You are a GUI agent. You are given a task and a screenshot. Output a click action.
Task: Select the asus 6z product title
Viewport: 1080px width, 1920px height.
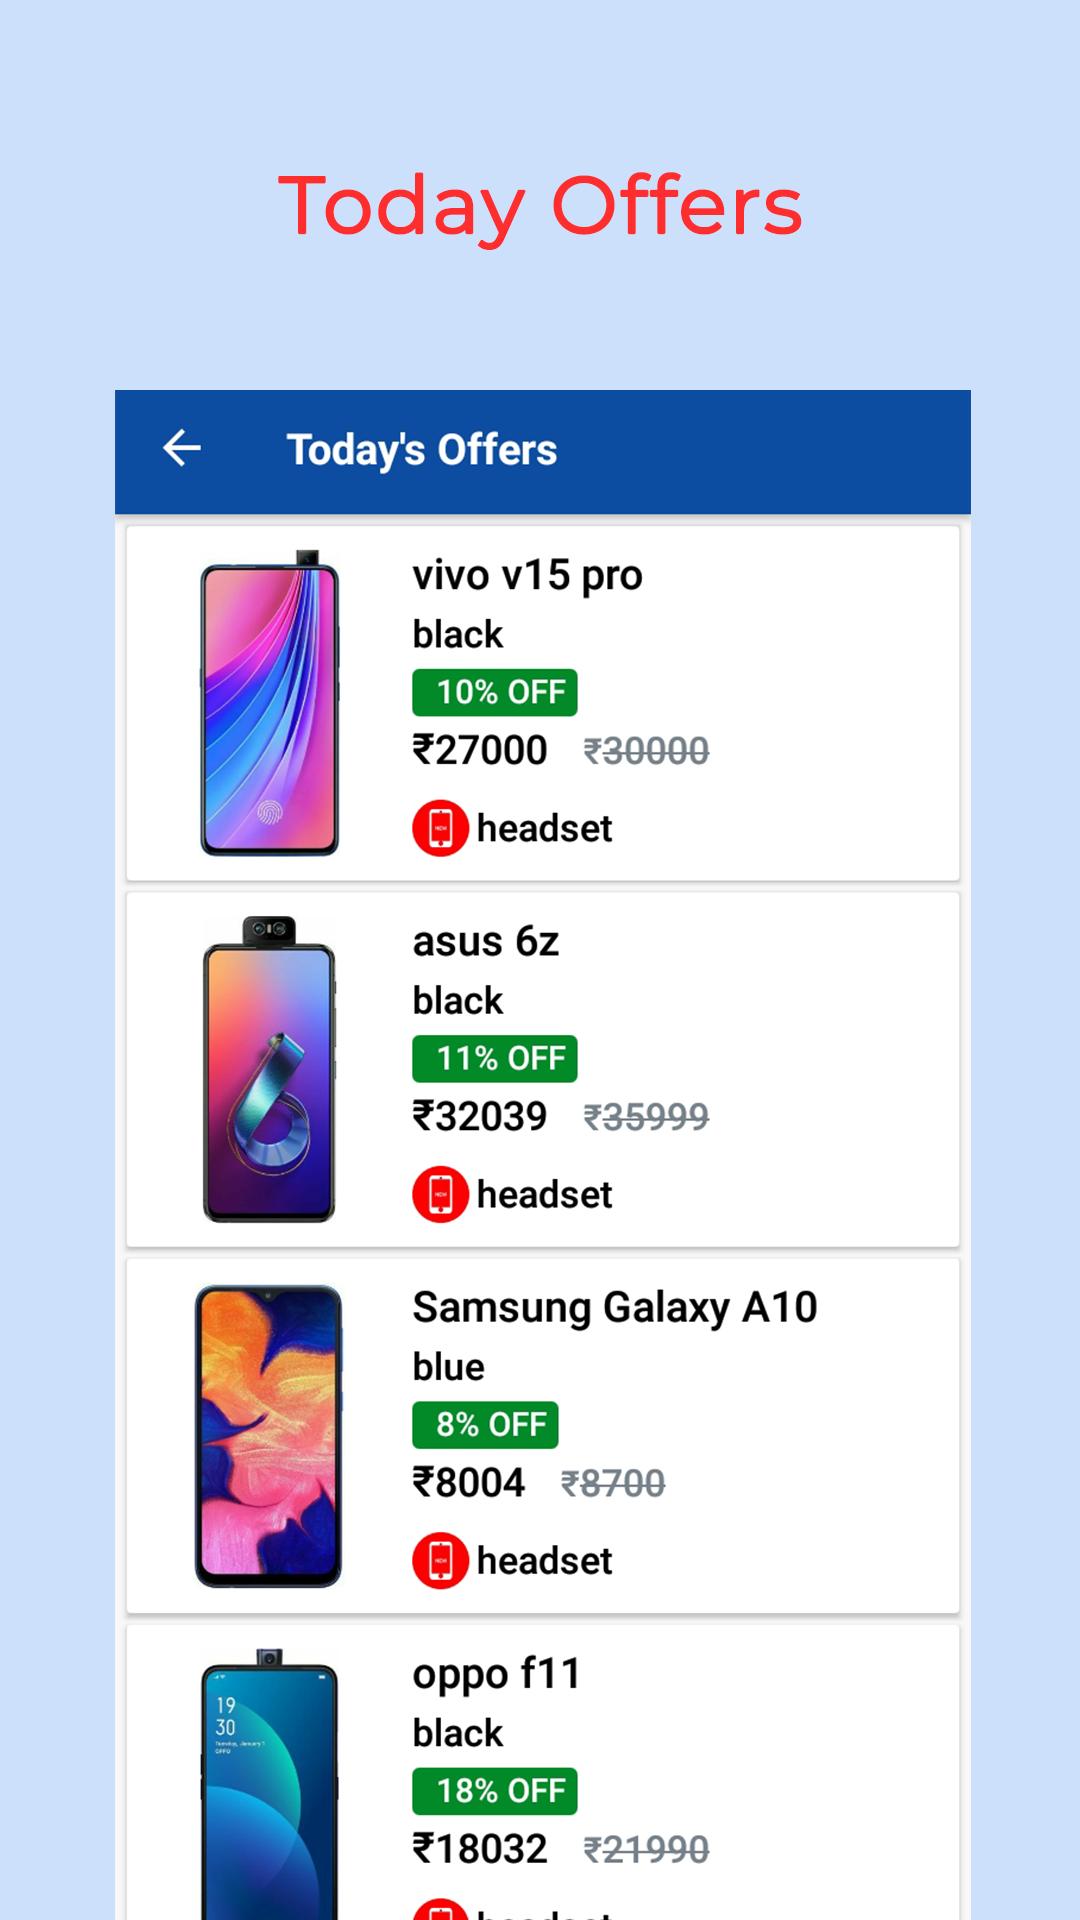[486, 942]
